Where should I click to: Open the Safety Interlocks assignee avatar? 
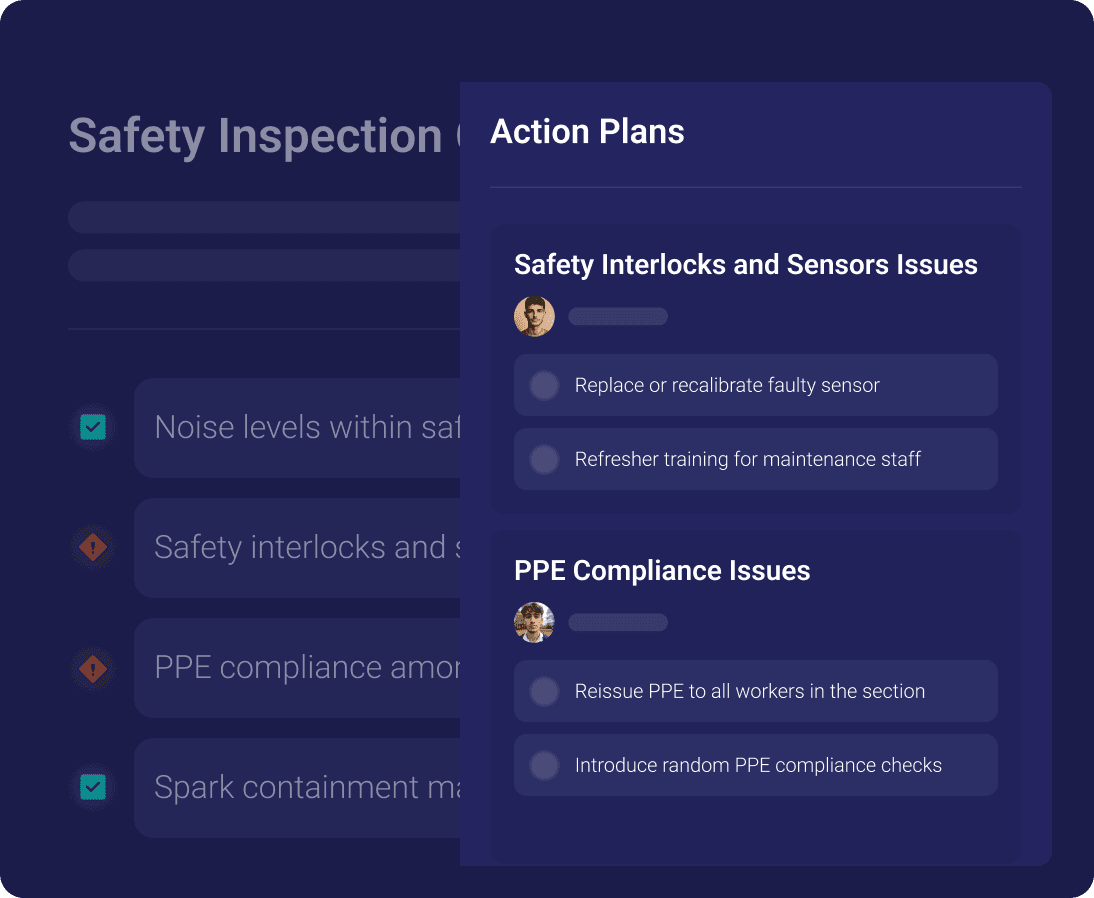pyautogui.click(x=534, y=316)
